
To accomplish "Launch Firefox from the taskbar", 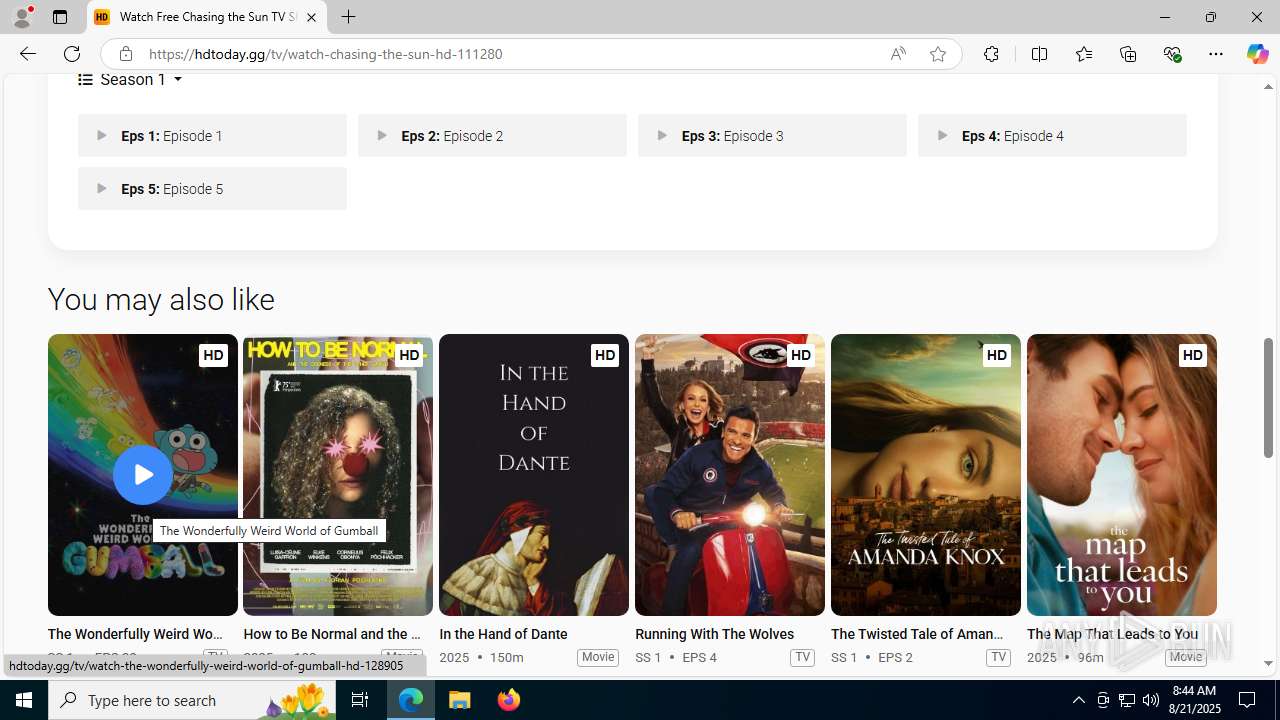I will [508, 700].
